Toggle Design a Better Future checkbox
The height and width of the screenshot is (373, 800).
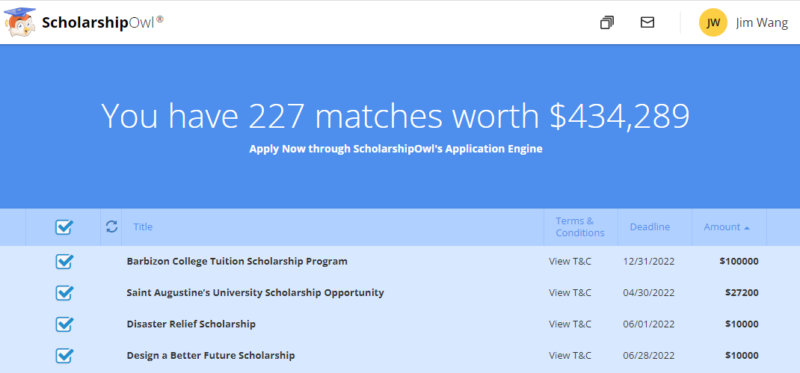[x=64, y=355]
